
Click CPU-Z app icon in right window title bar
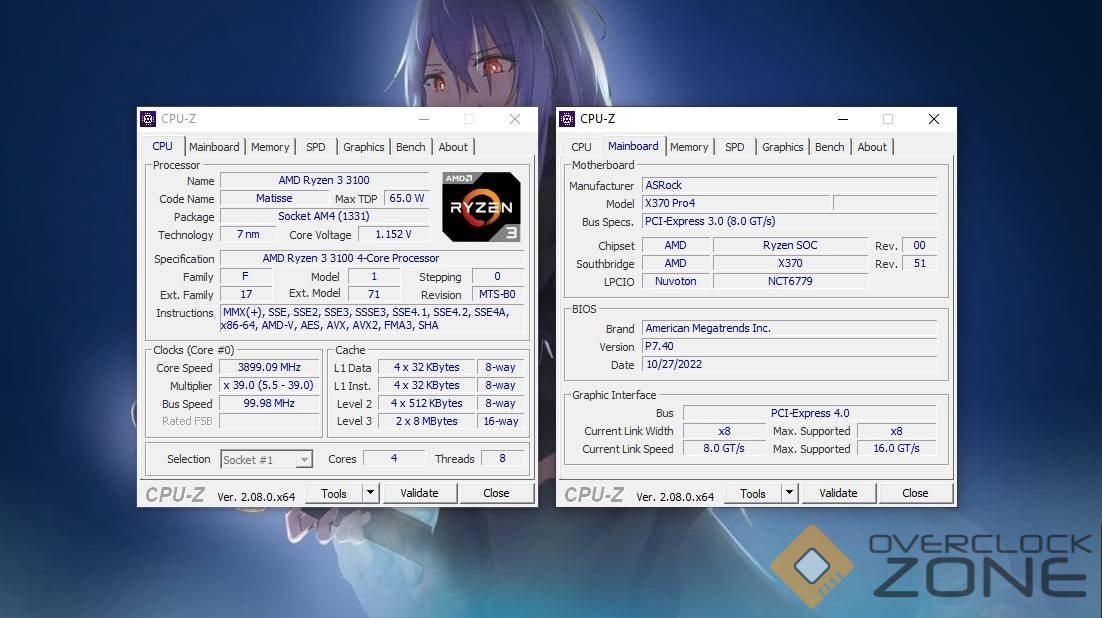(566, 119)
